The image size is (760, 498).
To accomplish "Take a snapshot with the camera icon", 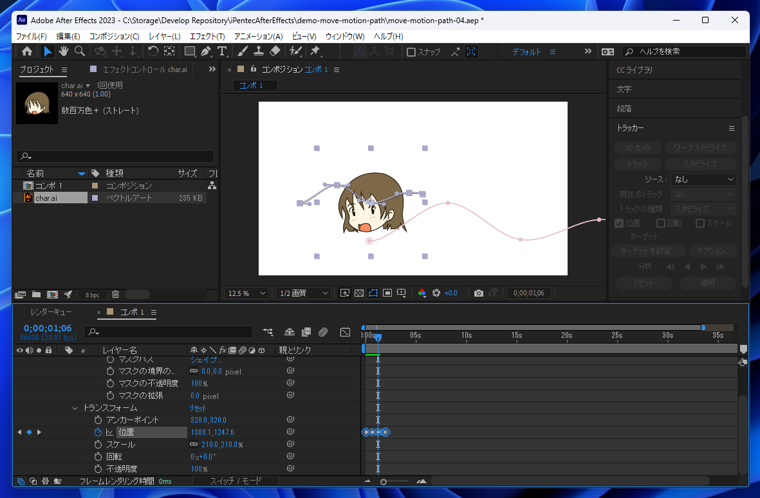I will [478, 293].
